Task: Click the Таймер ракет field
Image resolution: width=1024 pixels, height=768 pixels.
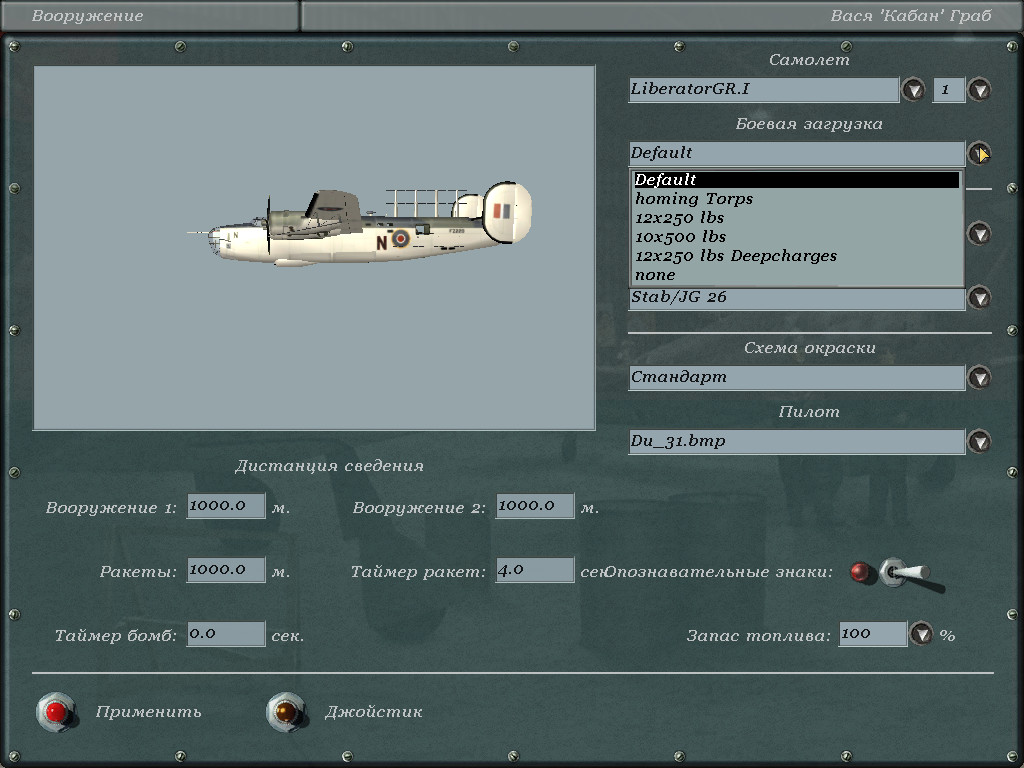Action: [x=535, y=570]
